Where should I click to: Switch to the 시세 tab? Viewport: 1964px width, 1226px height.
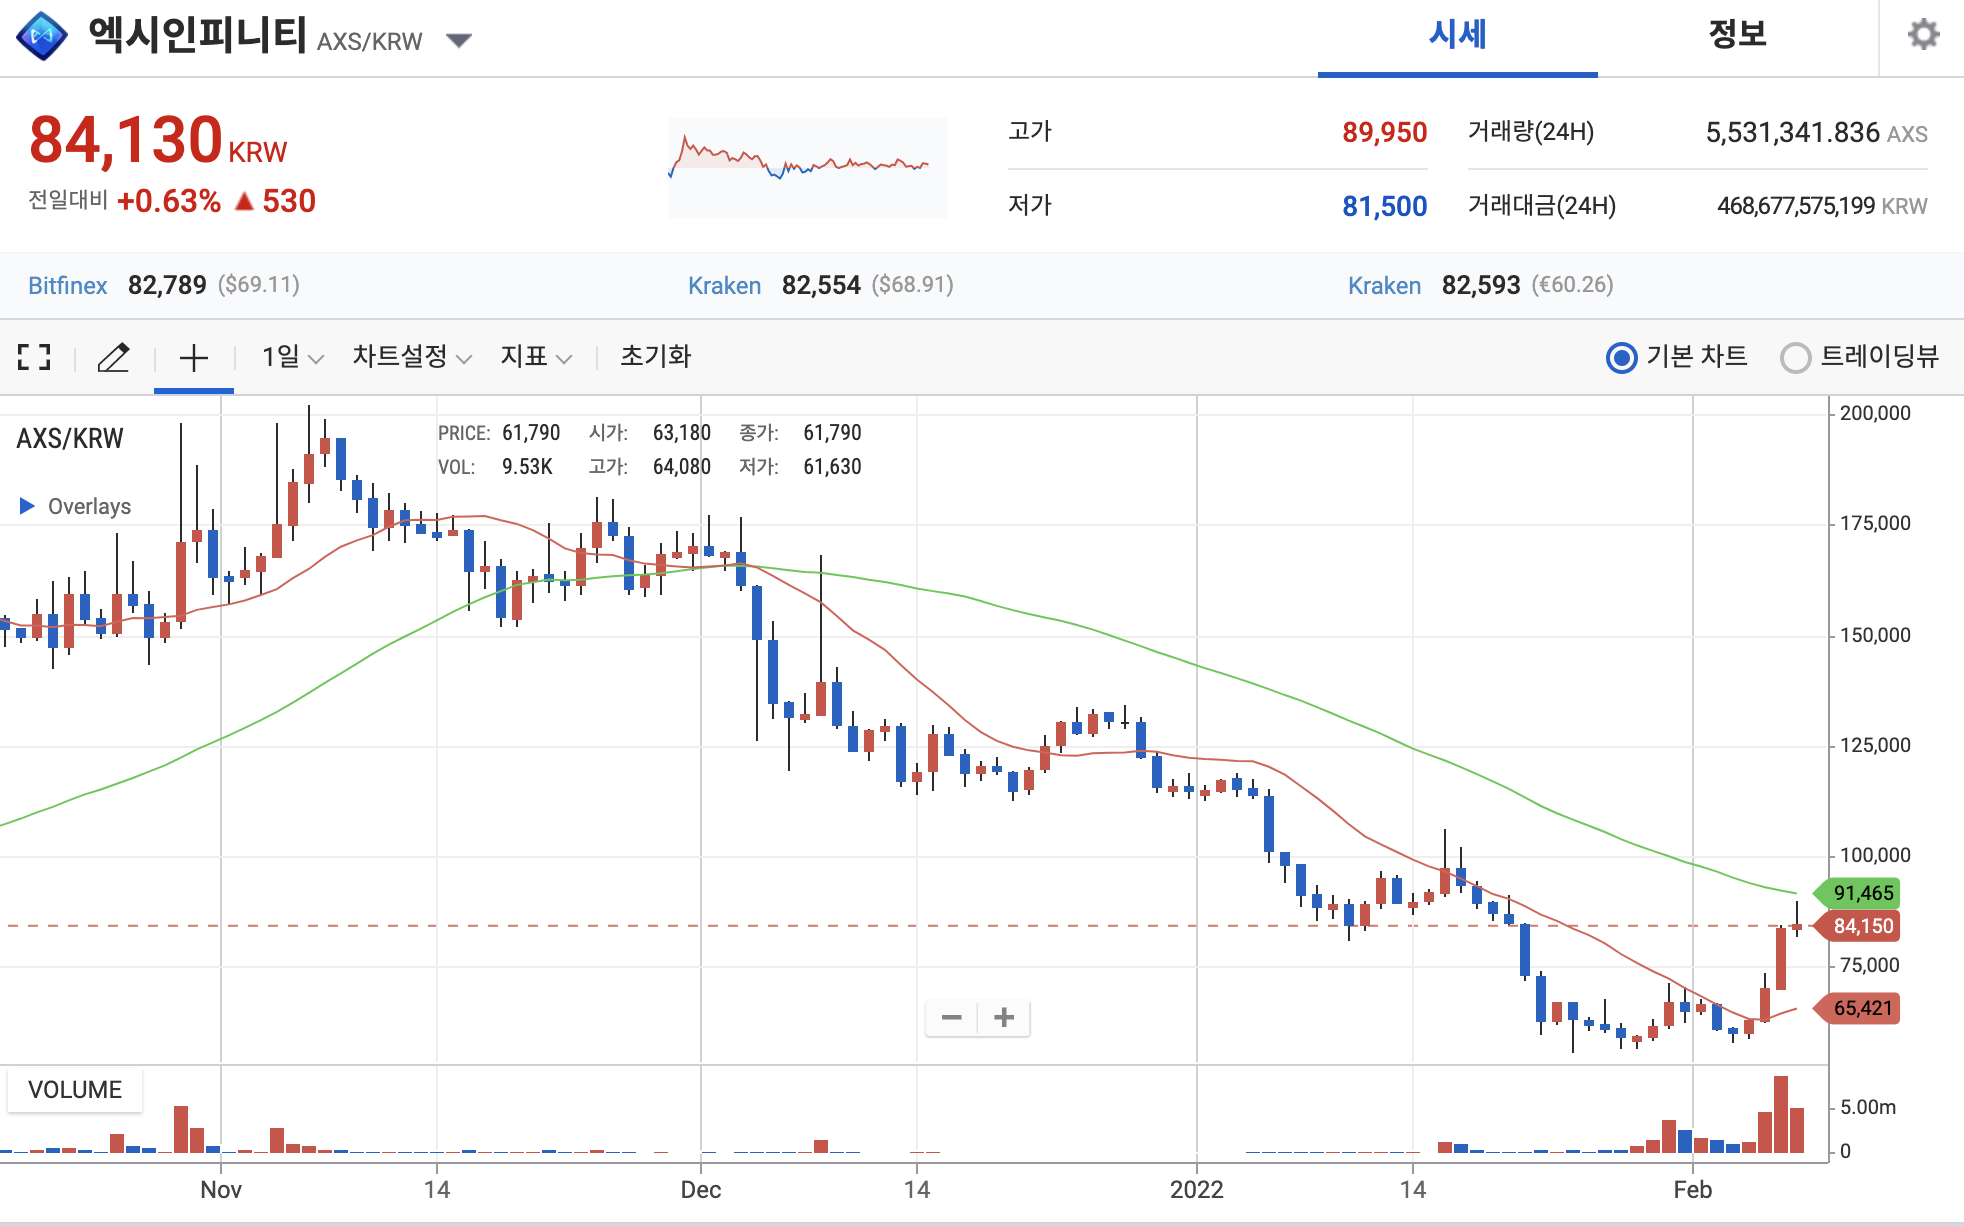pos(1457,36)
